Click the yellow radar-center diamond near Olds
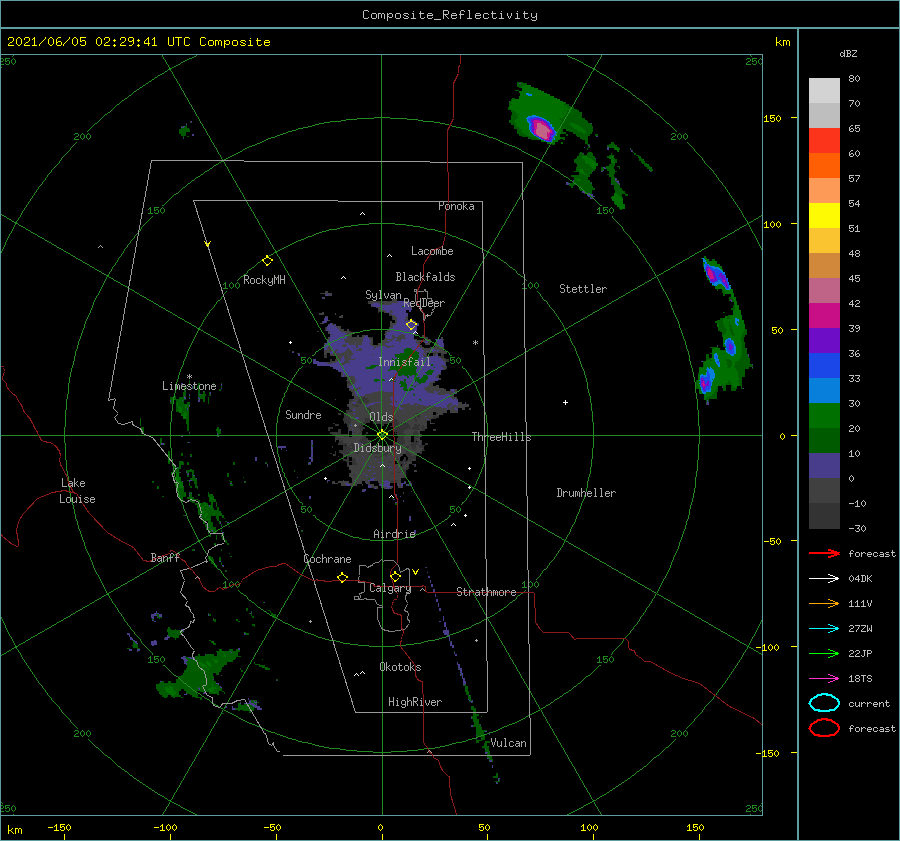The image size is (900, 841). (382, 435)
